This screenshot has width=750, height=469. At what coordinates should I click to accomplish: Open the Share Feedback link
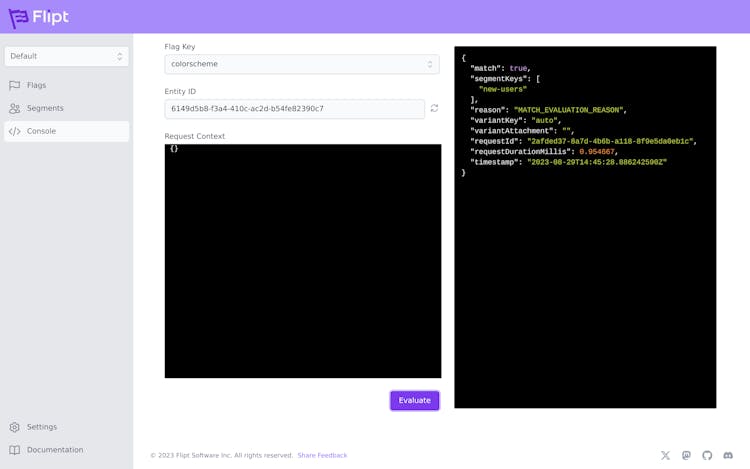[x=322, y=455]
